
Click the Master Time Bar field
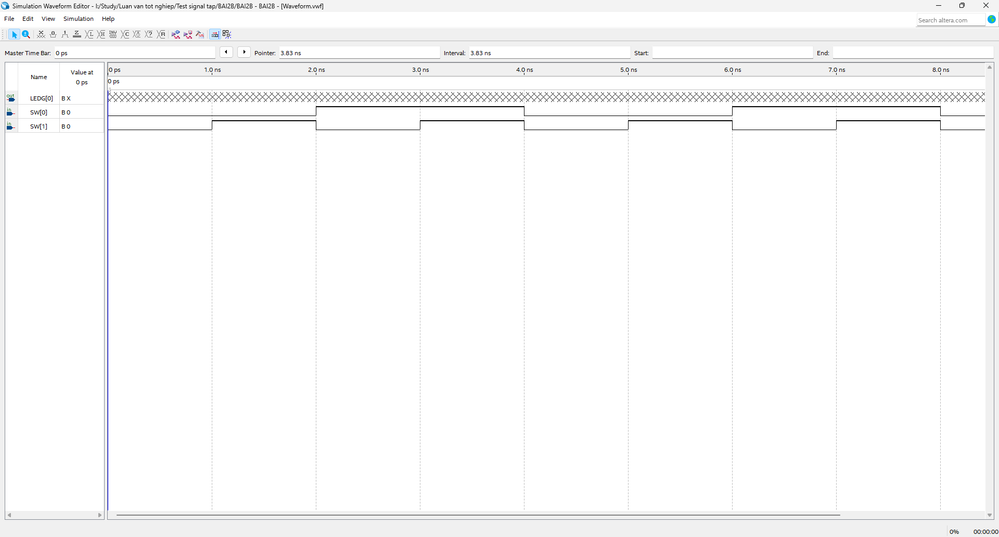pyautogui.click(x=134, y=53)
